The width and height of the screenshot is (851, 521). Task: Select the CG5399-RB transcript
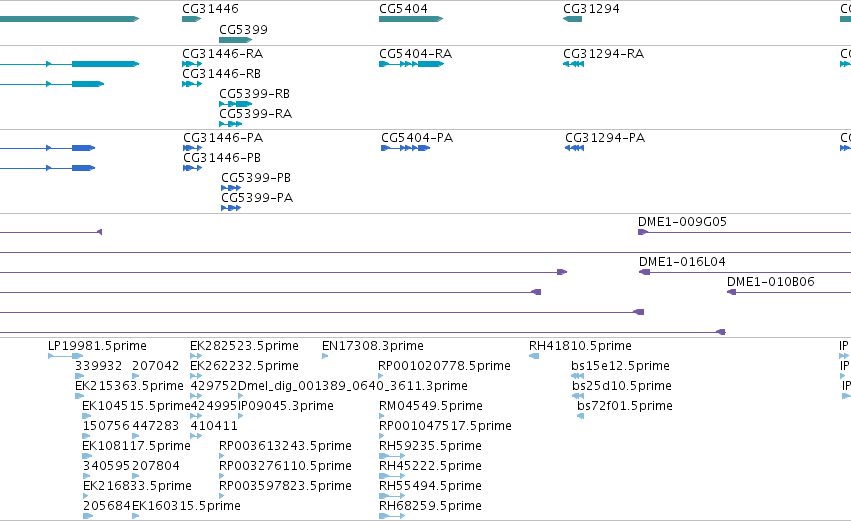click(x=236, y=104)
